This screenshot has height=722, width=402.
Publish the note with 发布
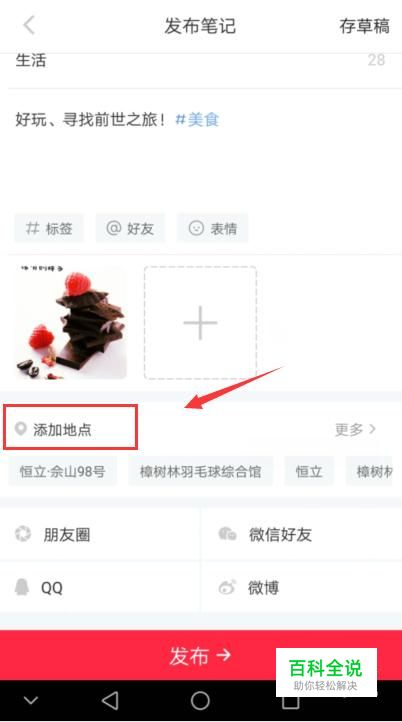coord(201,655)
